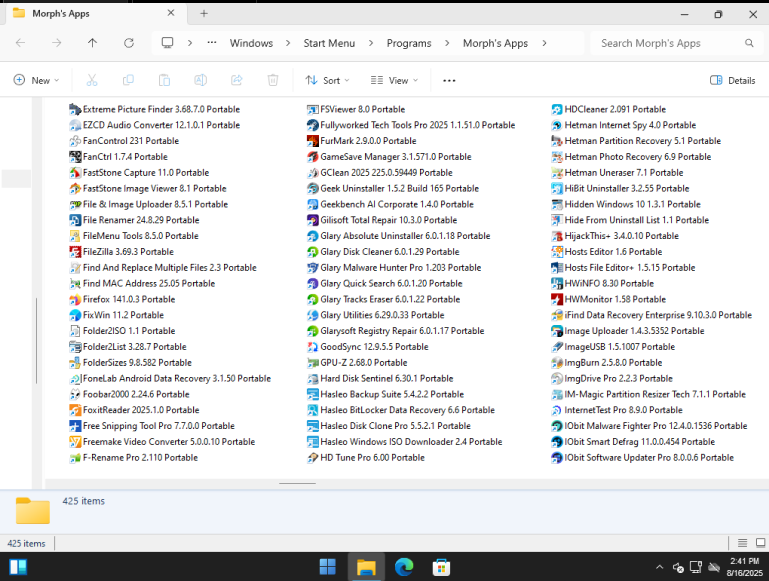Expand chevron after Start Menu breadcrumb
The width and height of the screenshot is (769, 581).
pos(371,43)
